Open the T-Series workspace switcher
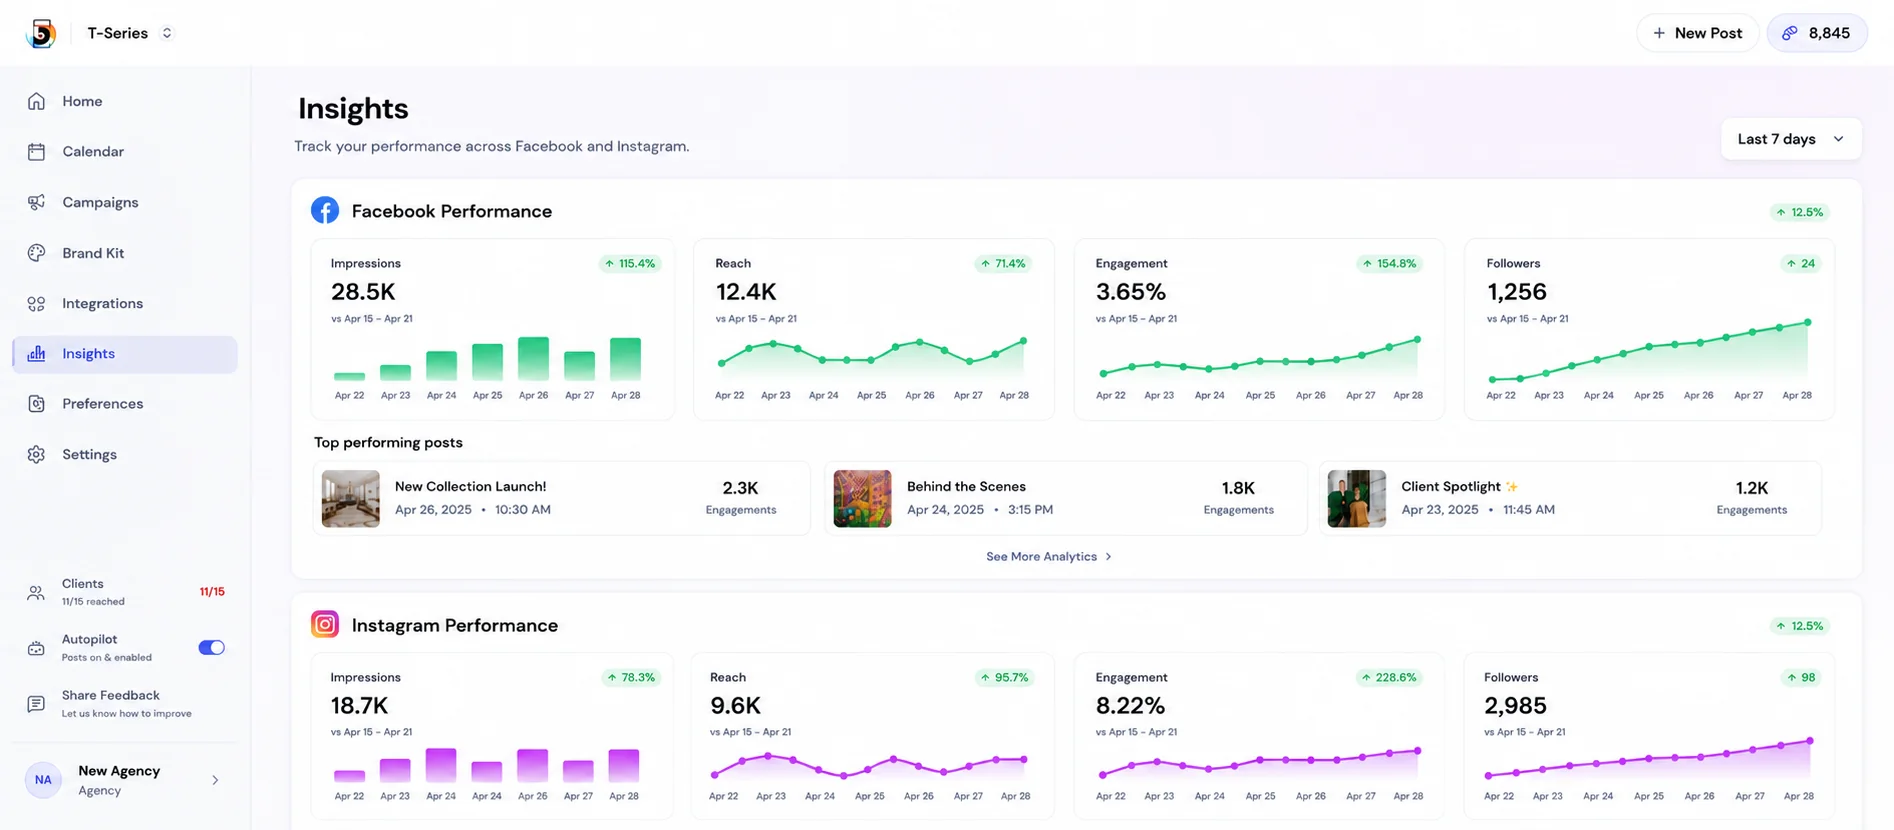The width and height of the screenshot is (1894, 830). [x=130, y=33]
